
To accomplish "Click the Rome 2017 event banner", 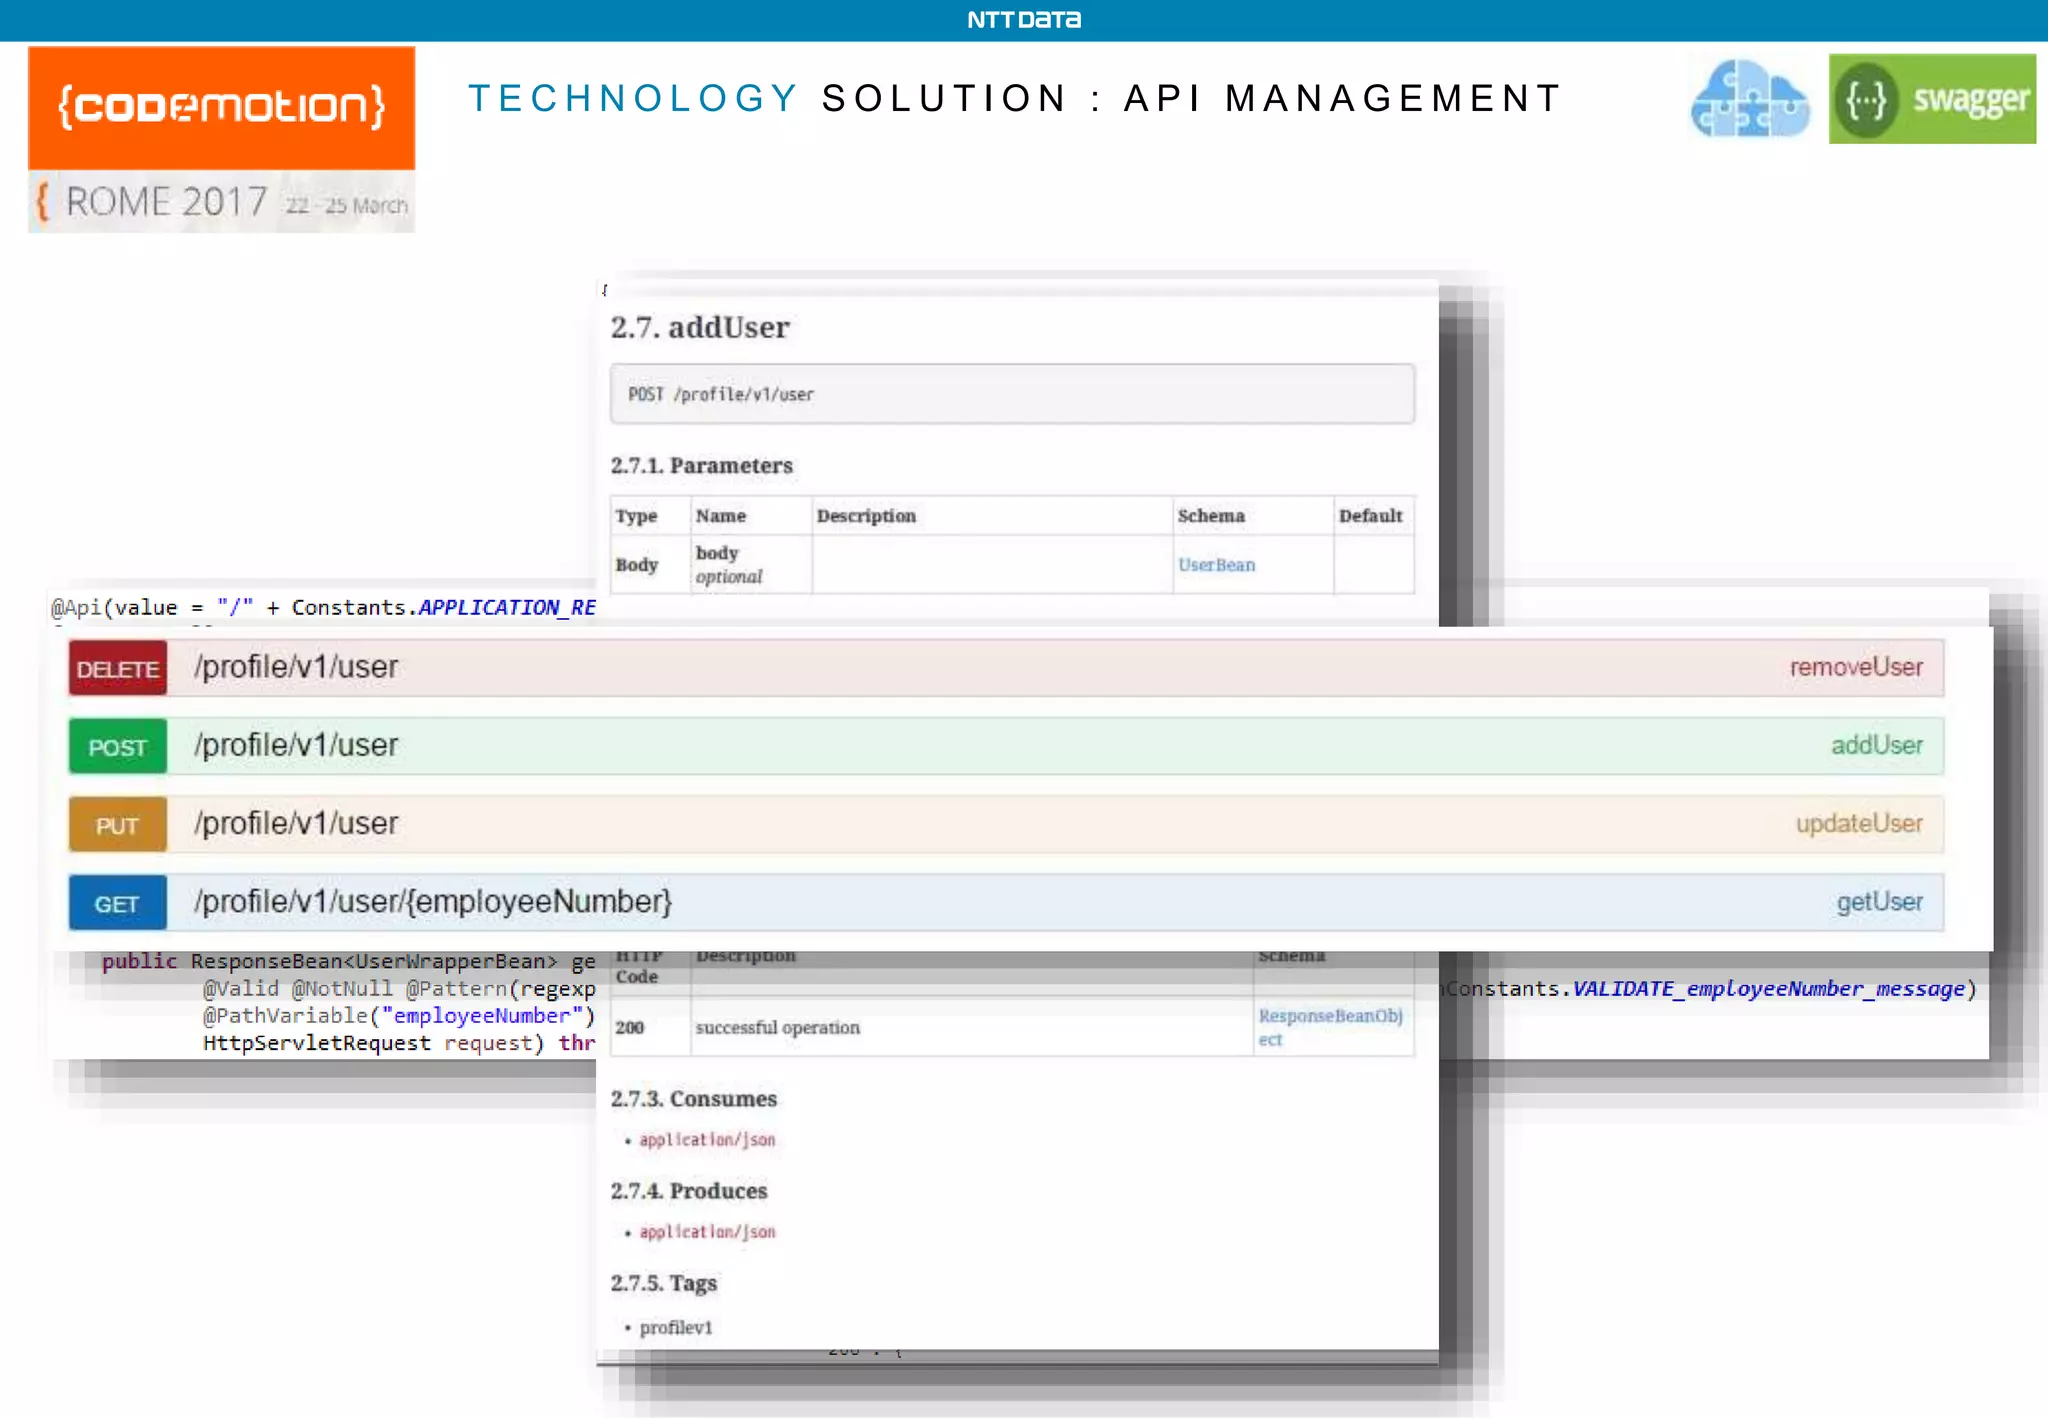I will pyautogui.click(x=221, y=203).
